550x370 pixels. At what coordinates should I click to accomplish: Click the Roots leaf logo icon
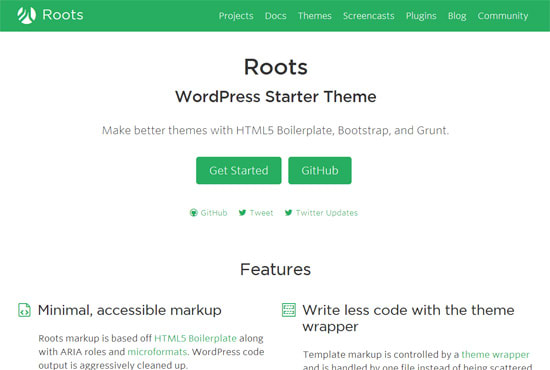point(27,15)
